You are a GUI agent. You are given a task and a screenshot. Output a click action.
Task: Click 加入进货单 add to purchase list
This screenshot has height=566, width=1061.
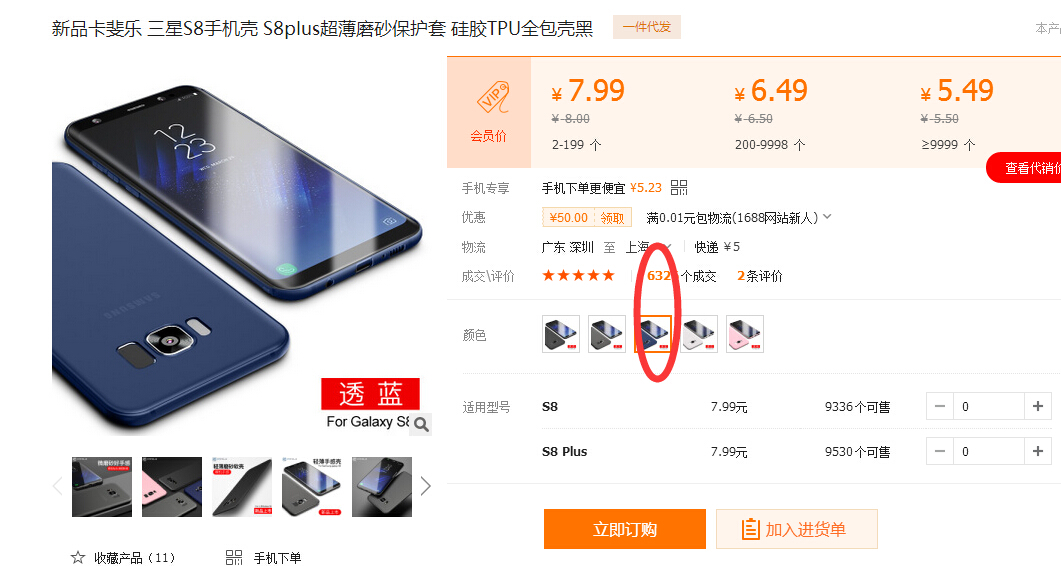[796, 529]
